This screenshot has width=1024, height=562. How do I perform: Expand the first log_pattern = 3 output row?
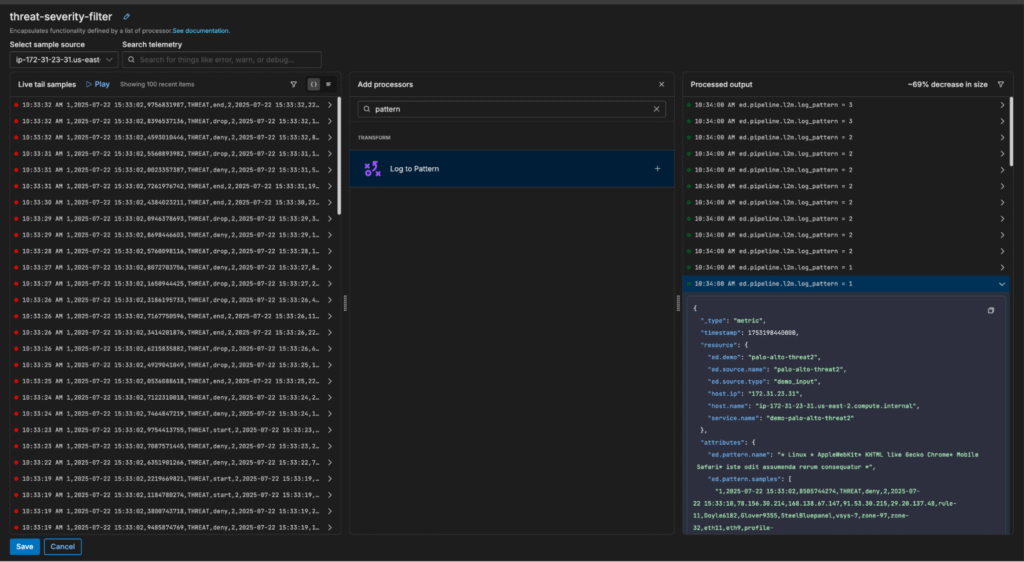pos(1002,105)
